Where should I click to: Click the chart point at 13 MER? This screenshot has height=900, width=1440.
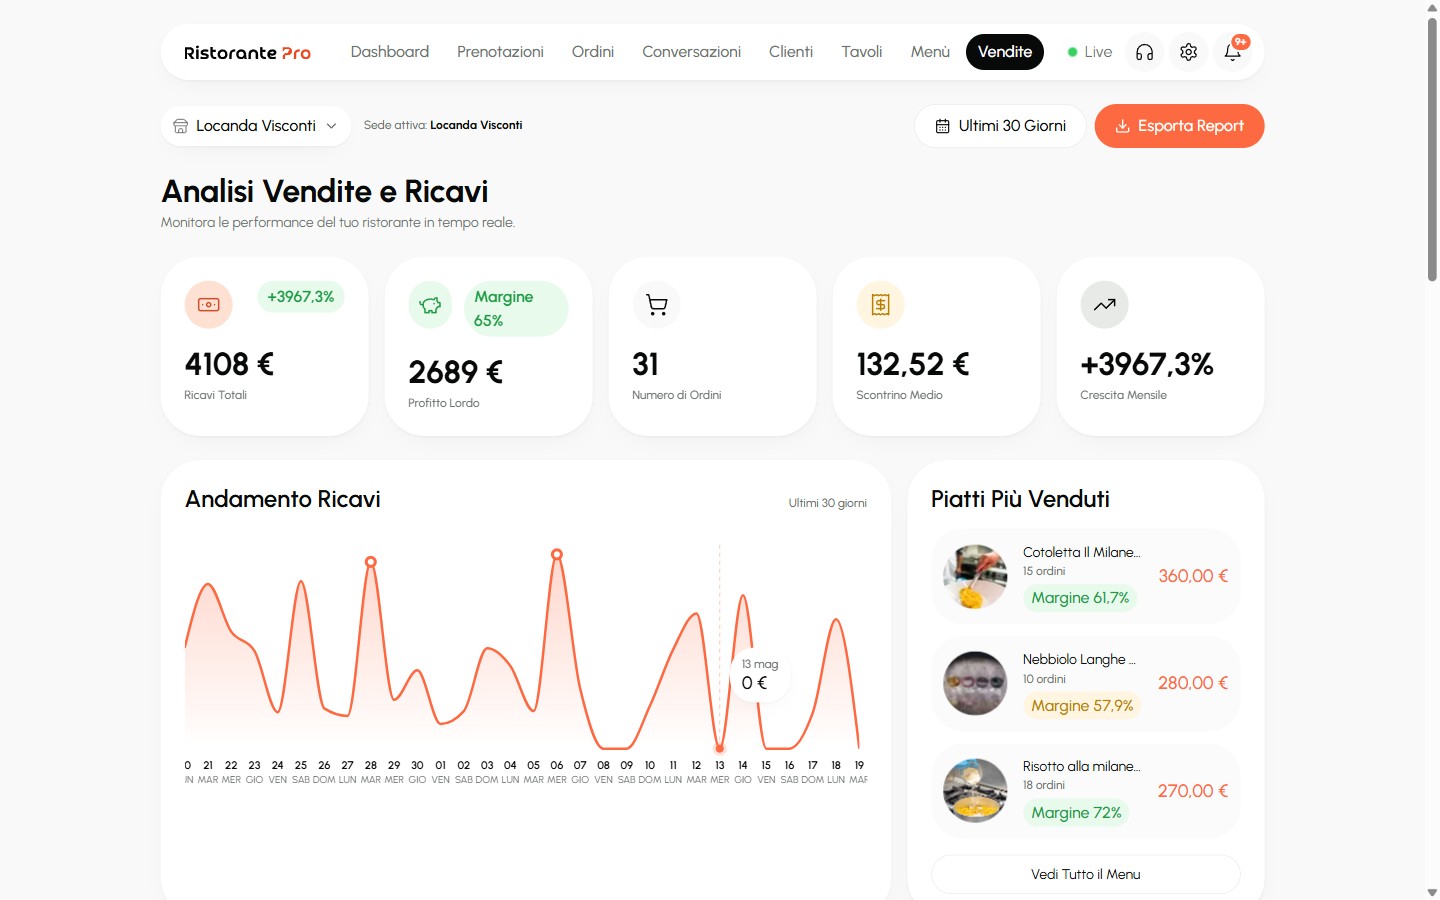[719, 748]
